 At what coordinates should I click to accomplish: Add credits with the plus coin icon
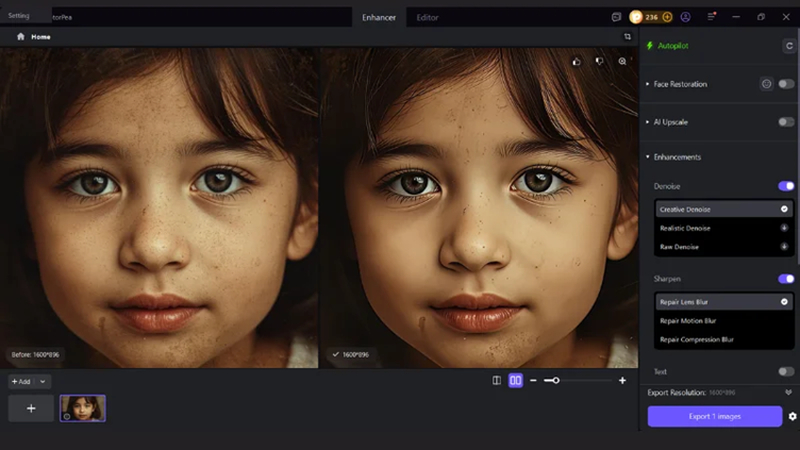[667, 17]
